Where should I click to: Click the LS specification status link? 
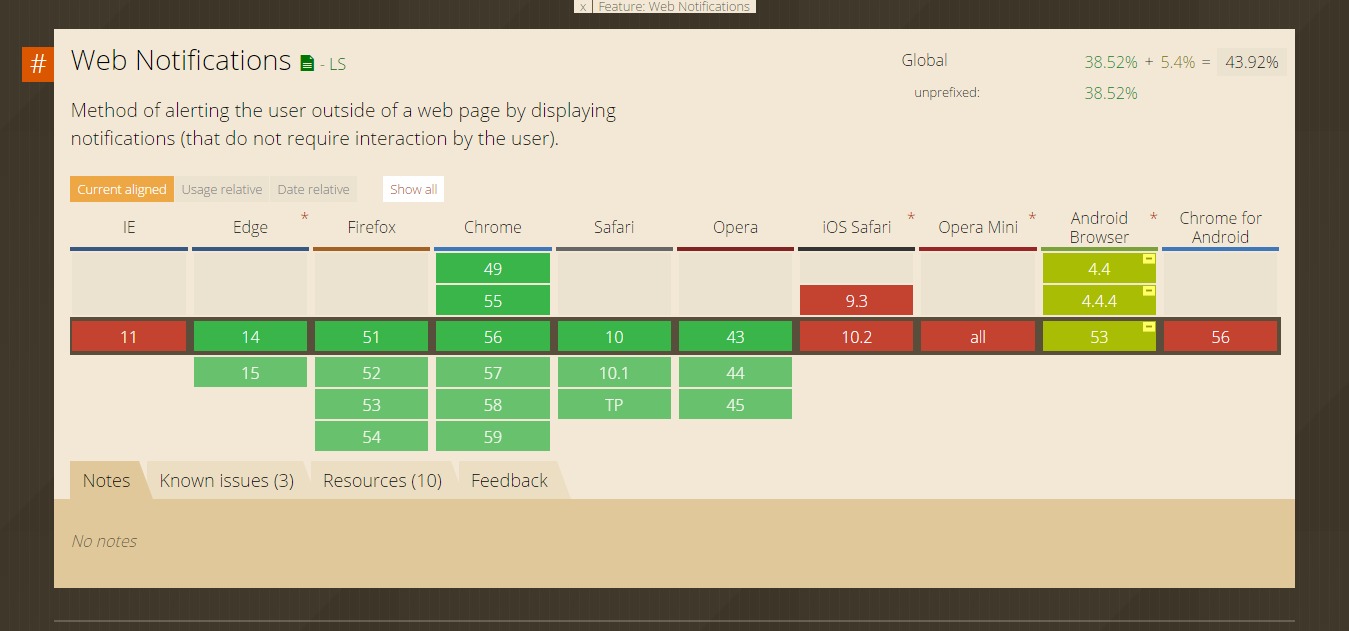click(337, 64)
